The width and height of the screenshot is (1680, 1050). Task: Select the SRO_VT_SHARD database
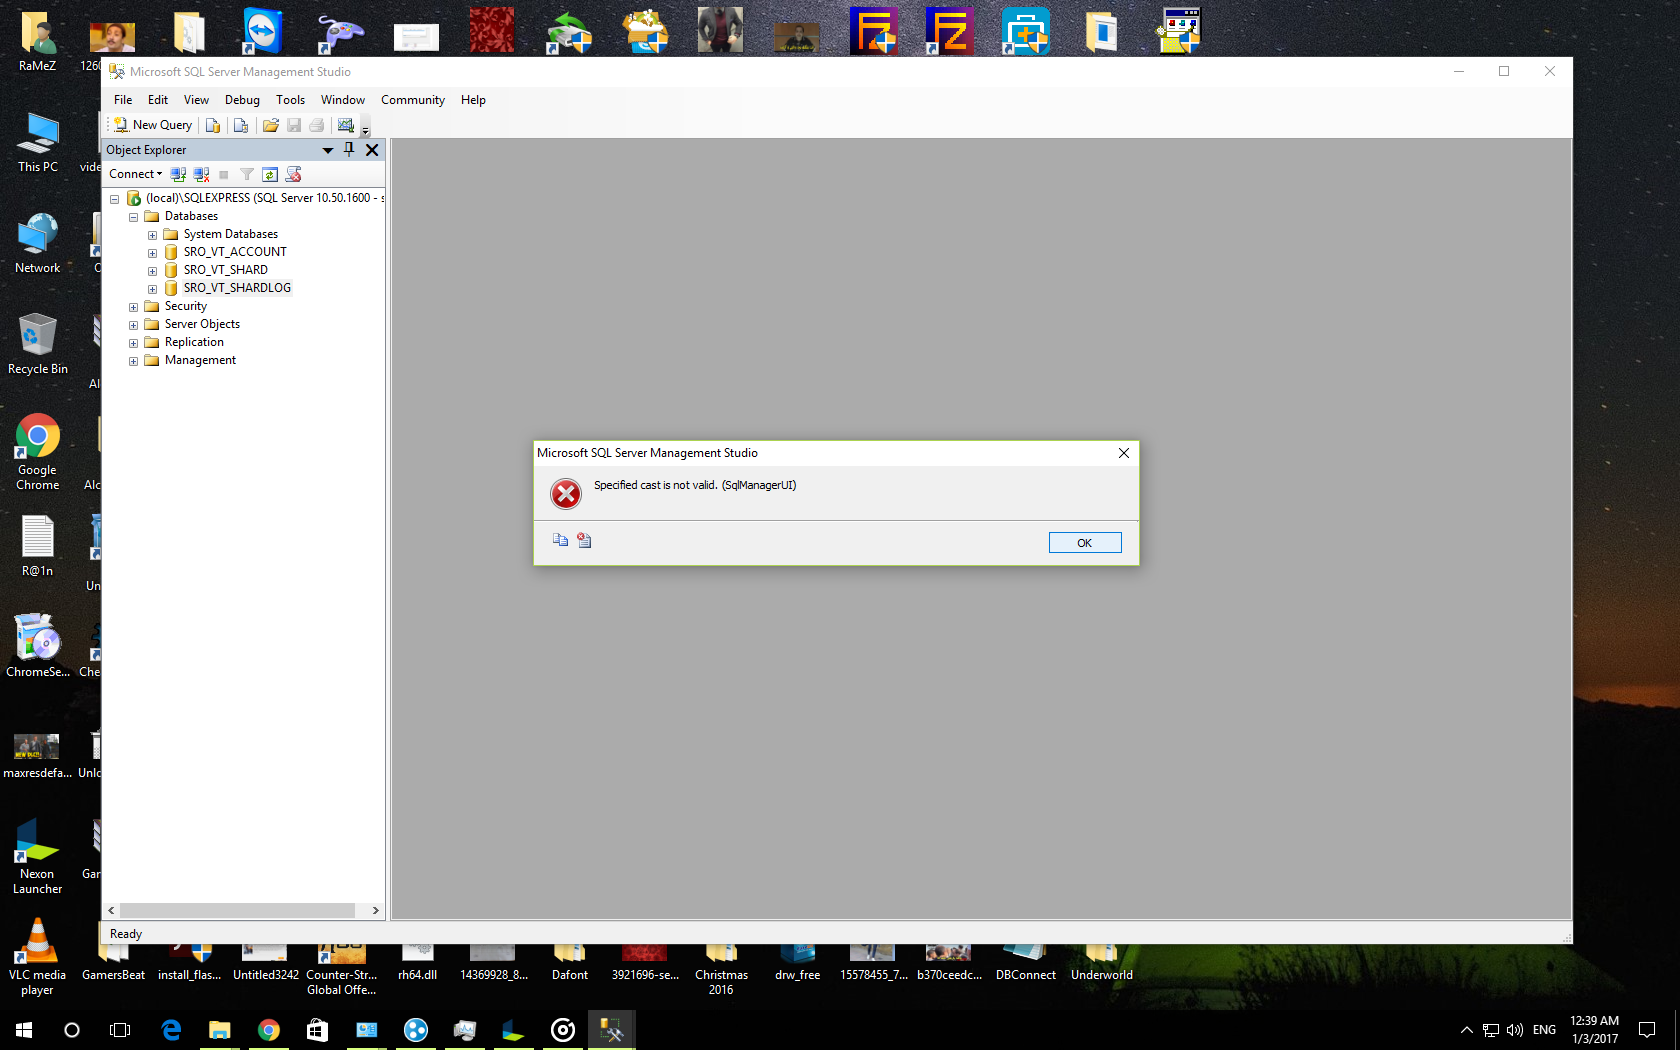[225, 270]
